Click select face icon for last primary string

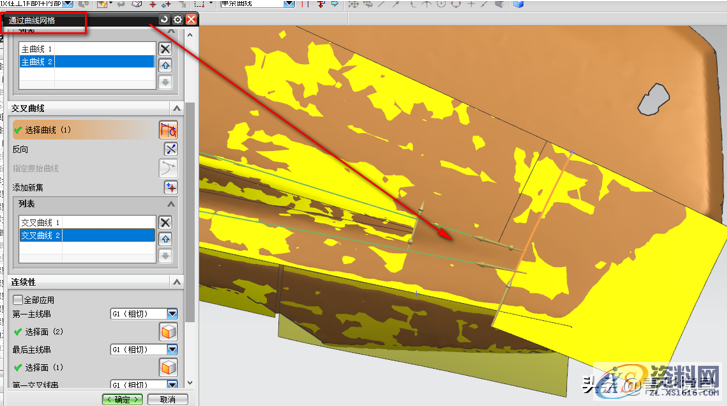(169, 367)
